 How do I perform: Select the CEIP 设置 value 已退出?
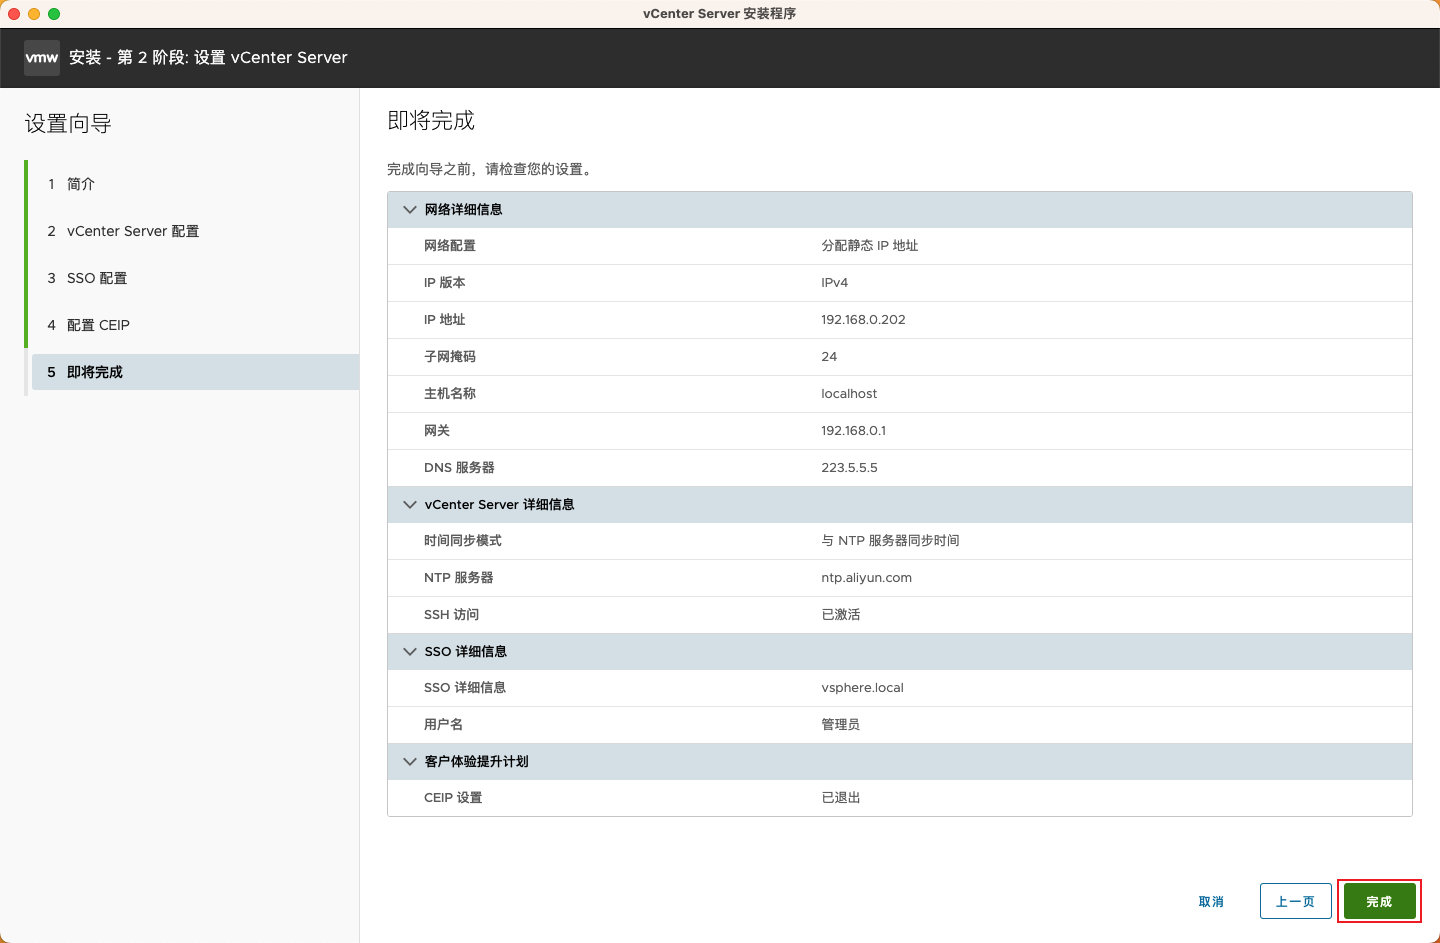pyautogui.click(x=840, y=798)
